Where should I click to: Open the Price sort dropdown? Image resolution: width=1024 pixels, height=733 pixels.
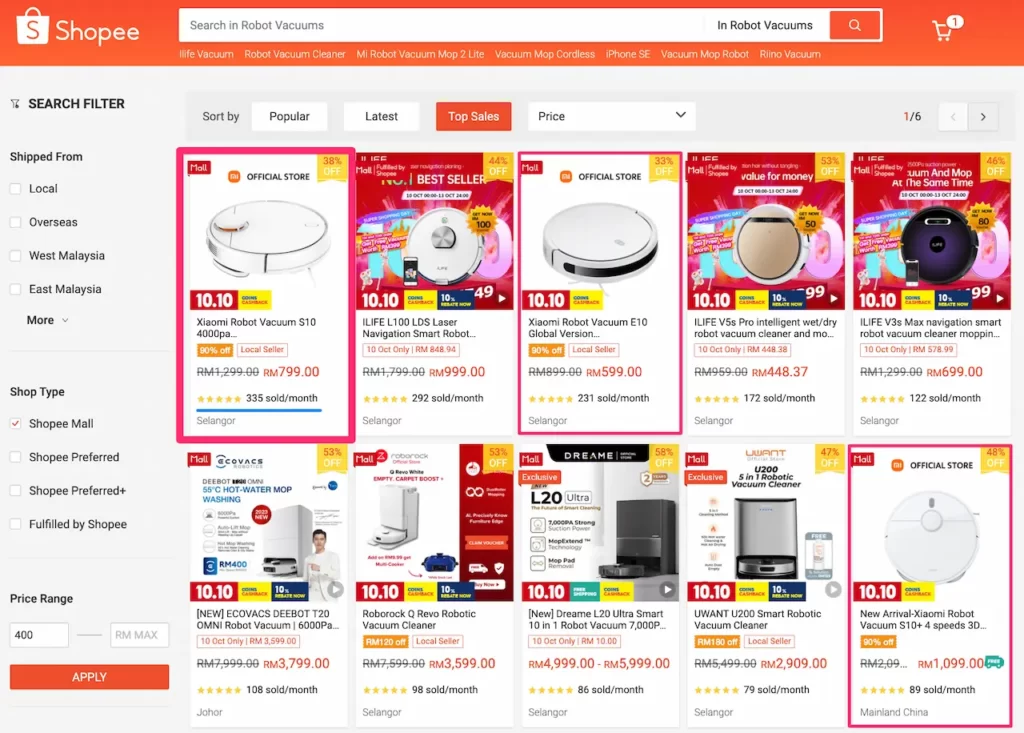pyautogui.click(x=611, y=116)
